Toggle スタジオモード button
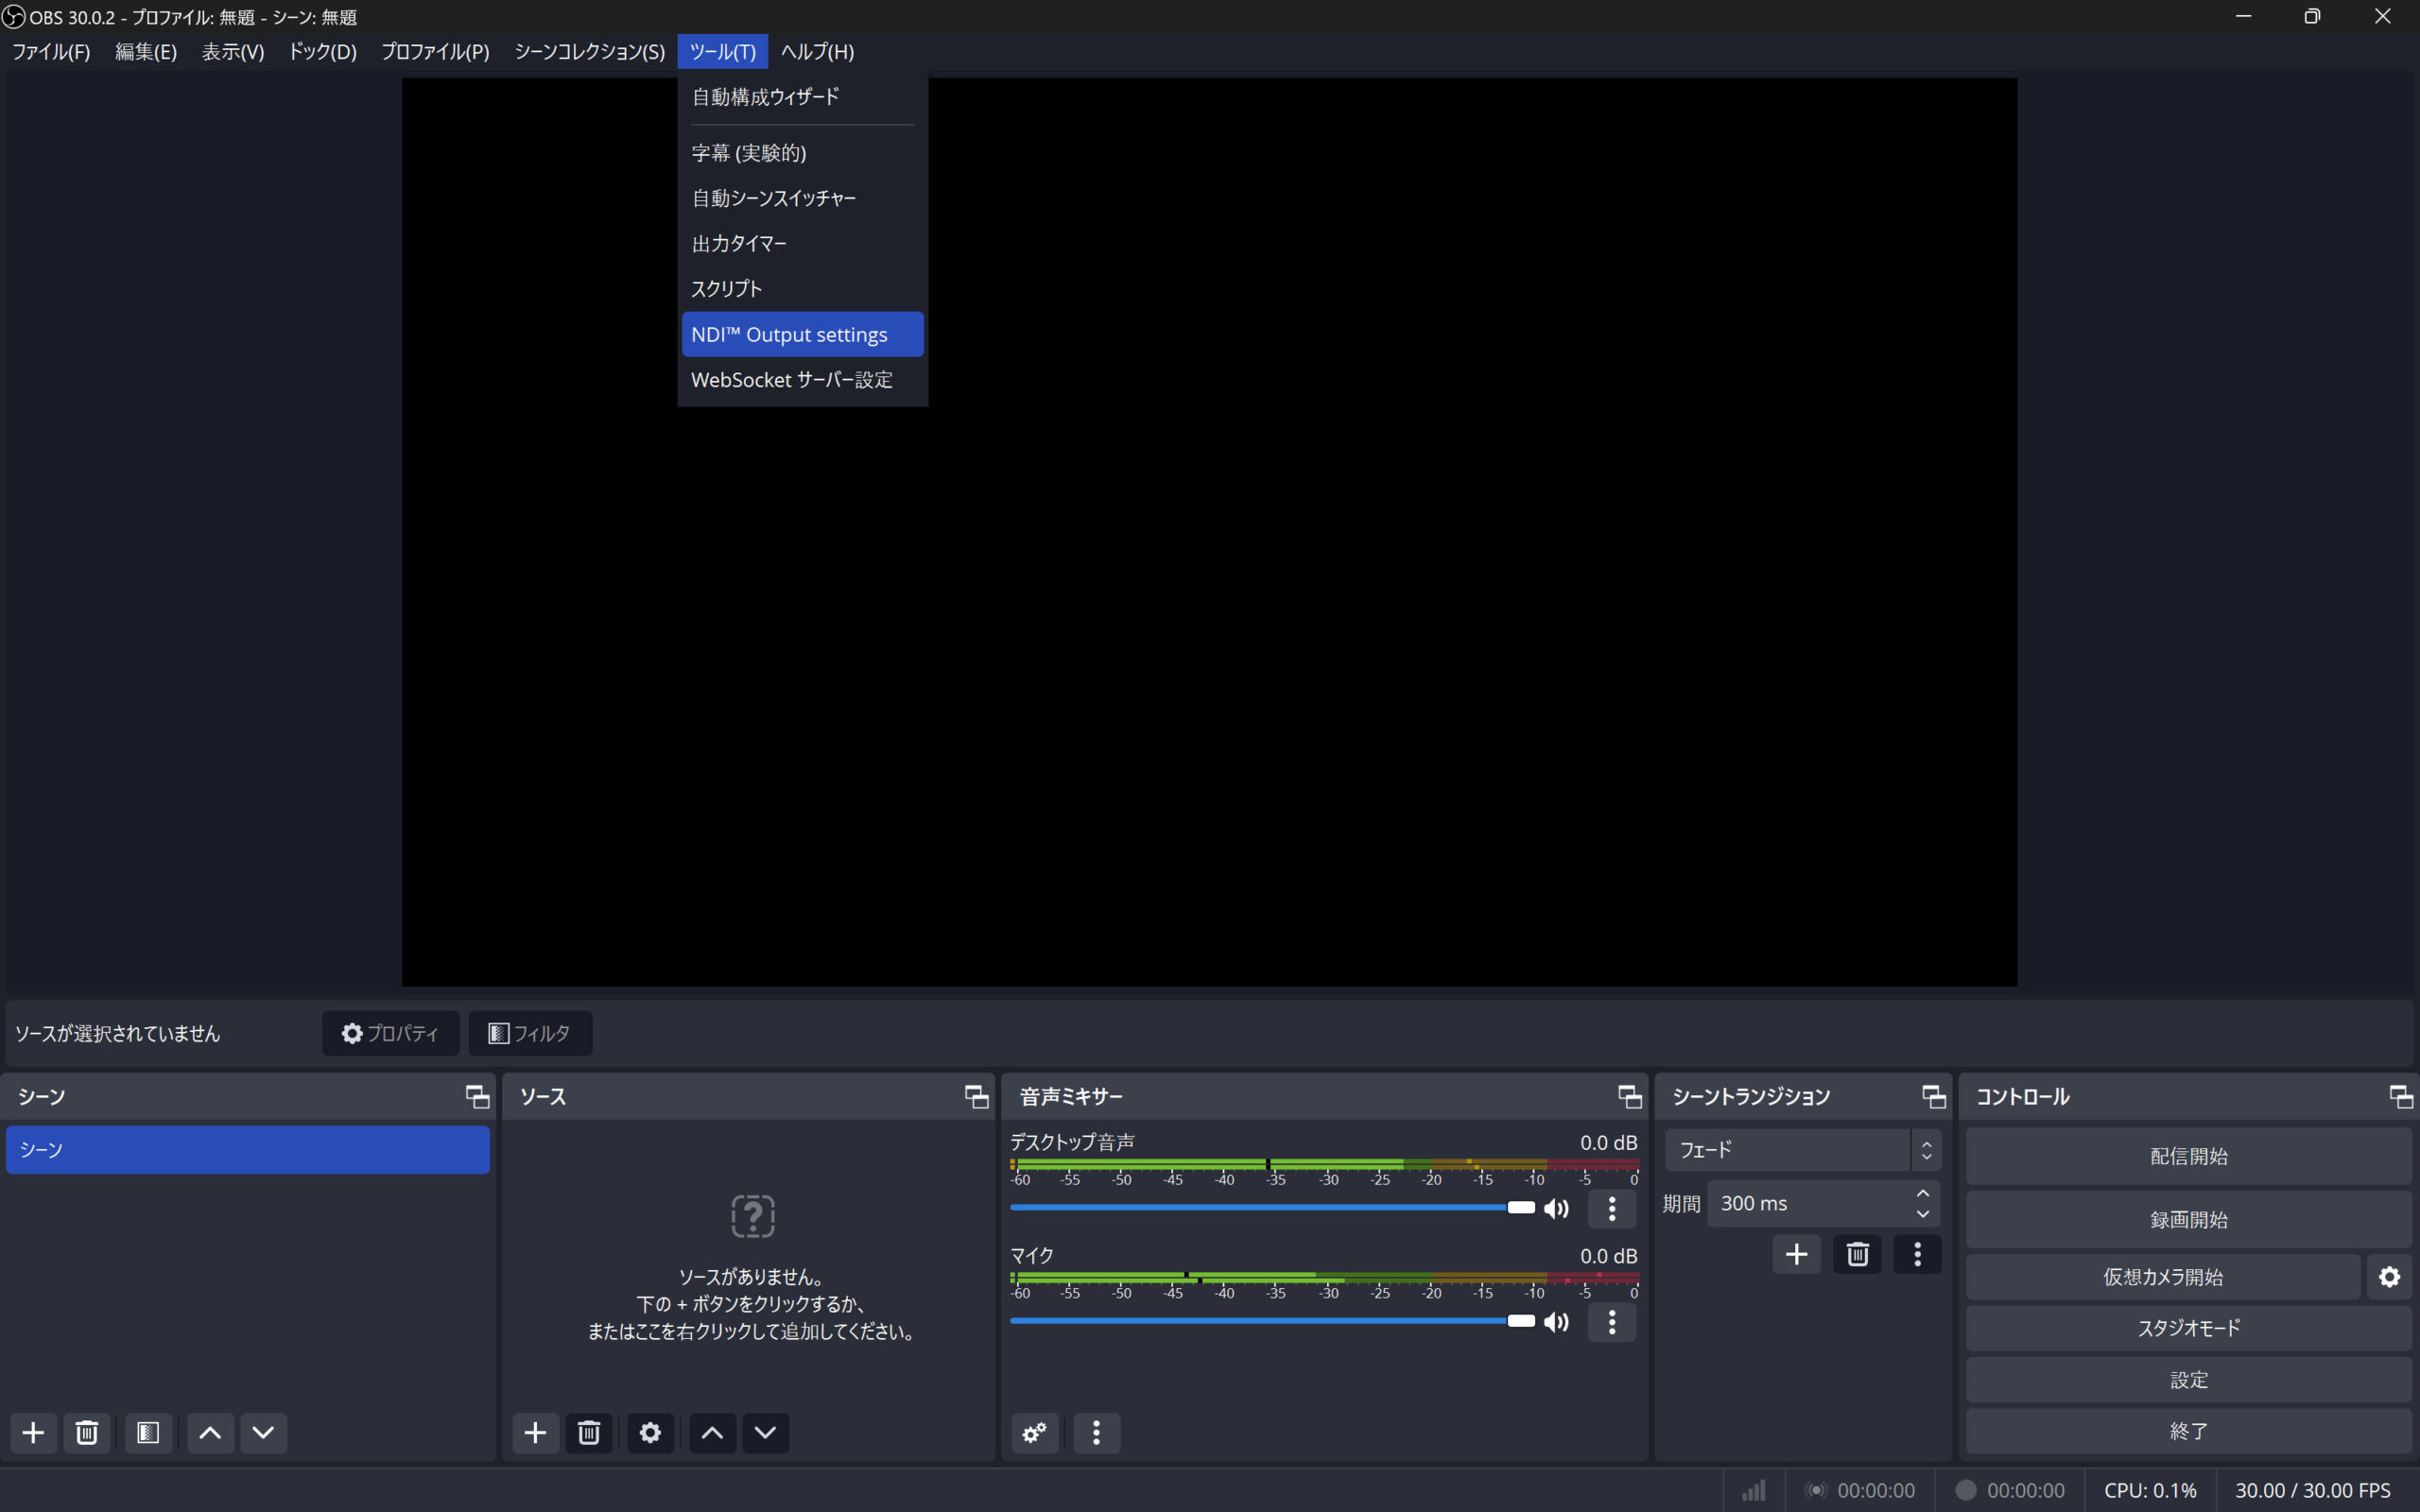Screen dimensions: 2420x1512 pyautogui.click(x=2188, y=1328)
